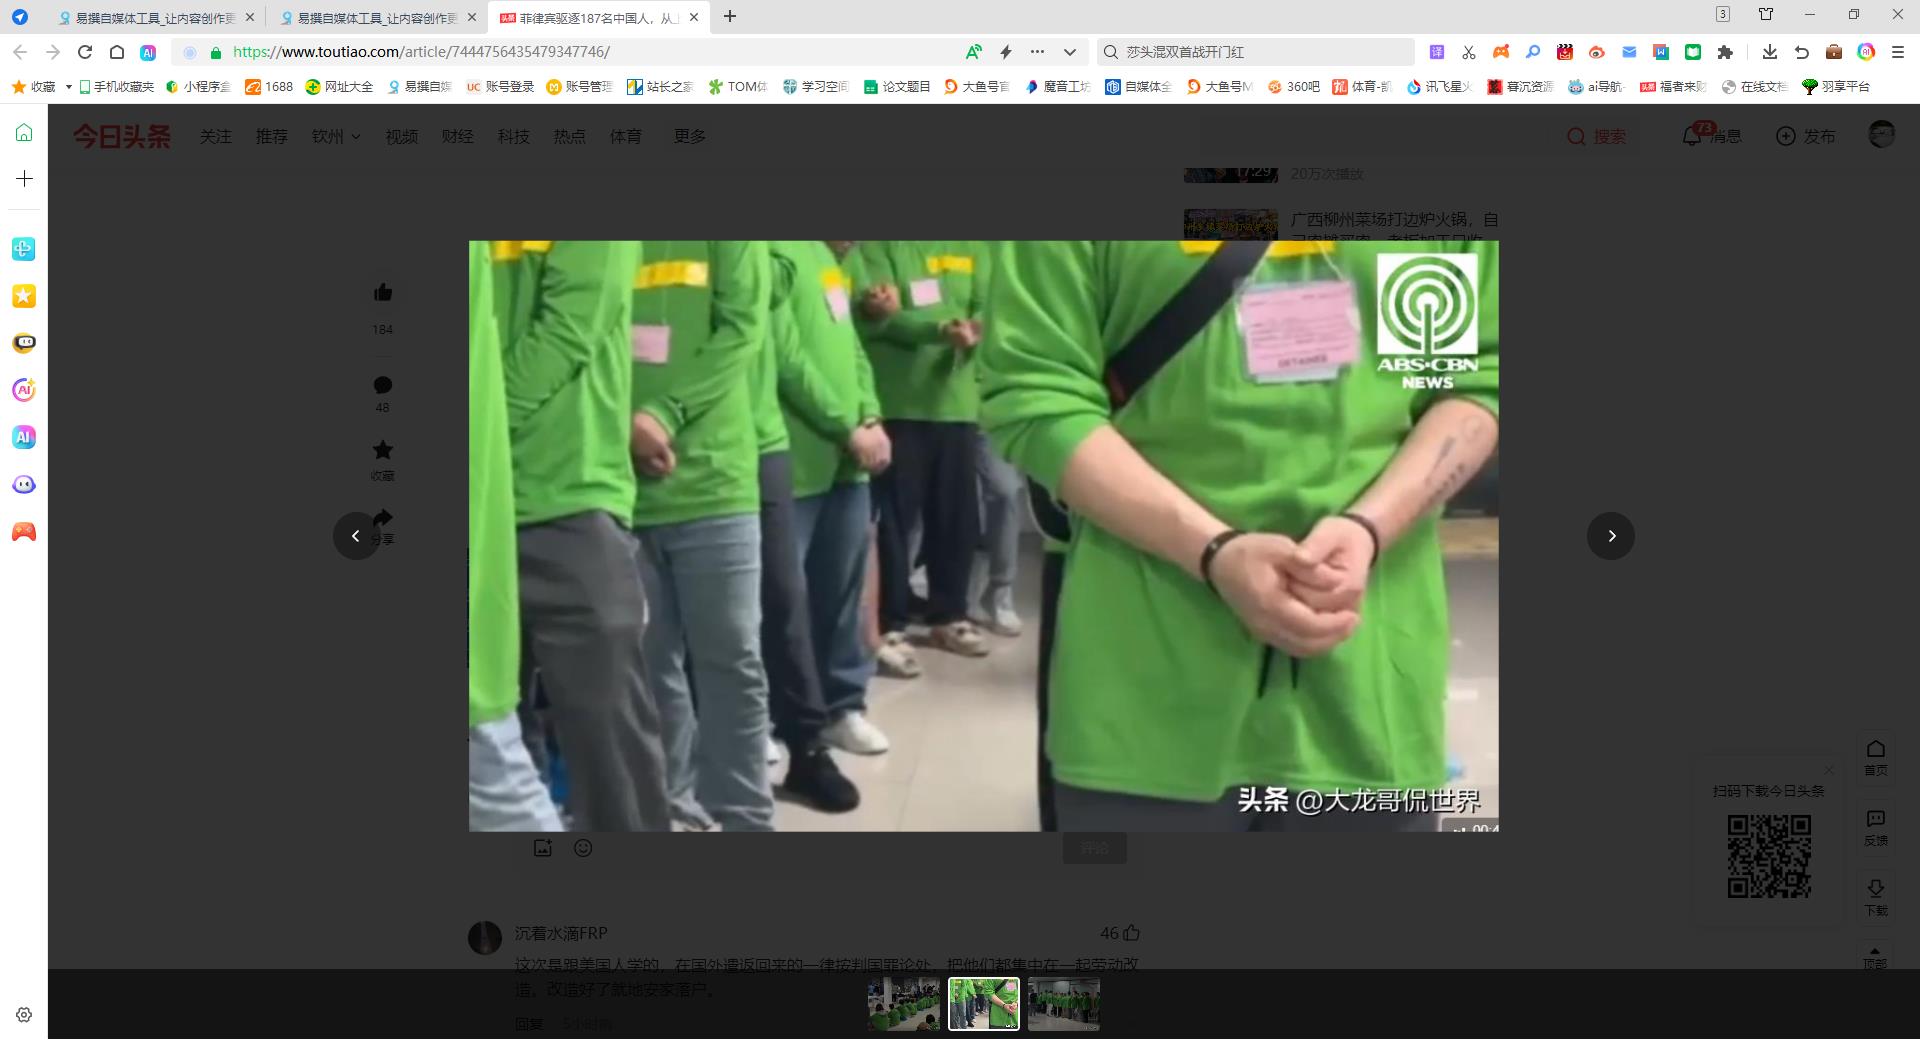
Task: Open a new browser tab
Action: point(730,17)
